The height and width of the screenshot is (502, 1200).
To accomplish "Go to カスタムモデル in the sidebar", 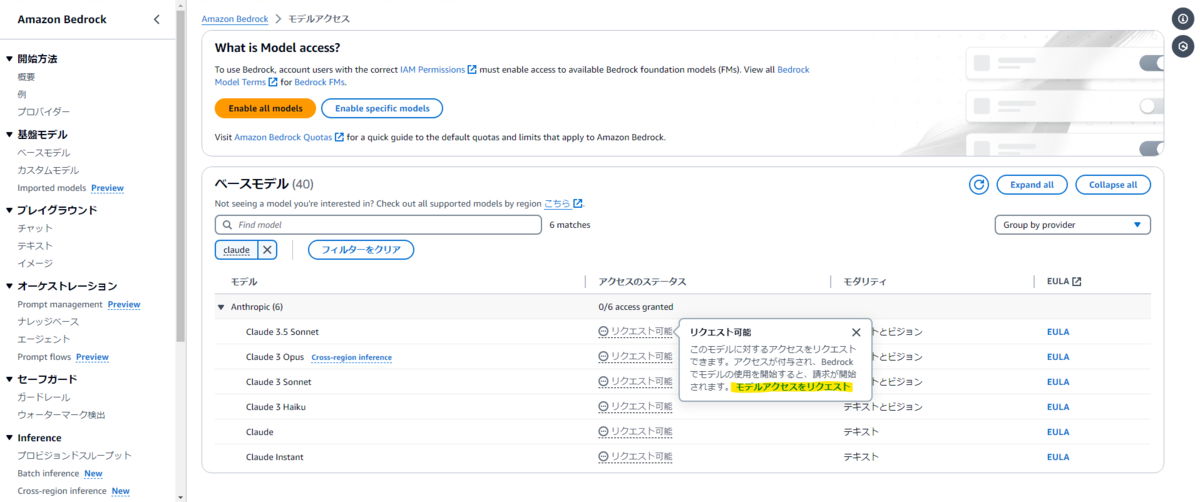I will (x=48, y=170).
